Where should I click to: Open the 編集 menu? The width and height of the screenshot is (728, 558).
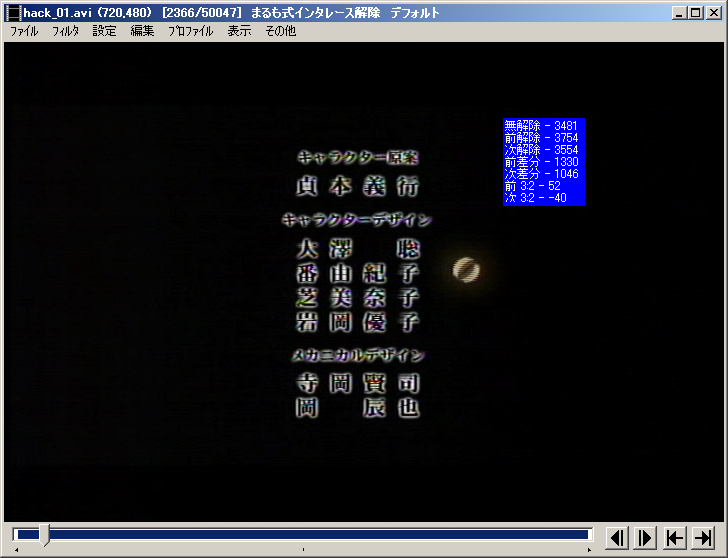(142, 31)
